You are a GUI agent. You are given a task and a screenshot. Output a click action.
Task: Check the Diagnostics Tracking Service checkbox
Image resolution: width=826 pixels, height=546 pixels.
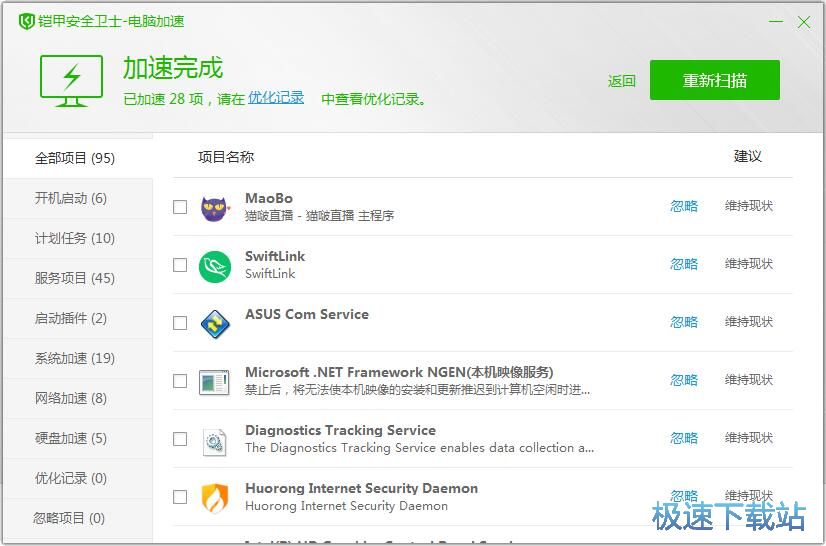[x=180, y=438]
